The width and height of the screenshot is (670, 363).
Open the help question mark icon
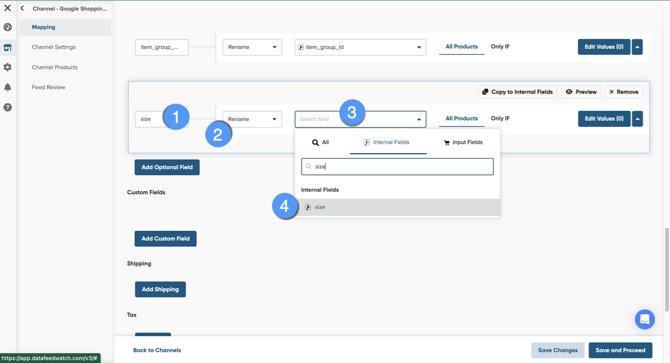(8, 107)
